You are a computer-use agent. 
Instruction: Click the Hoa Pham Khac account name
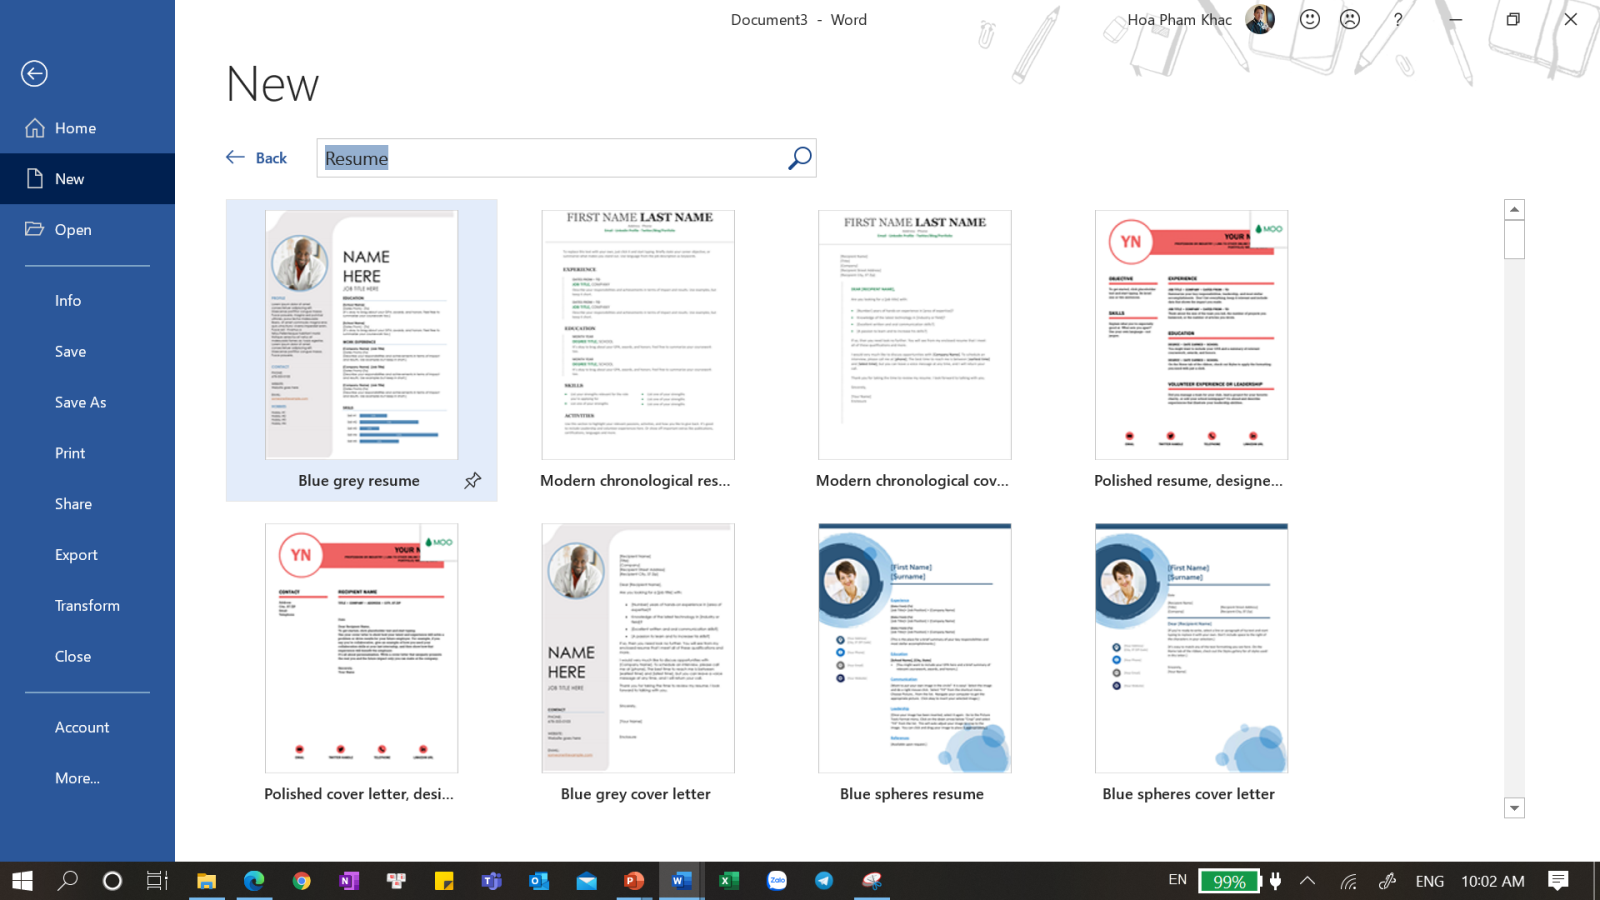(1179, 20)
